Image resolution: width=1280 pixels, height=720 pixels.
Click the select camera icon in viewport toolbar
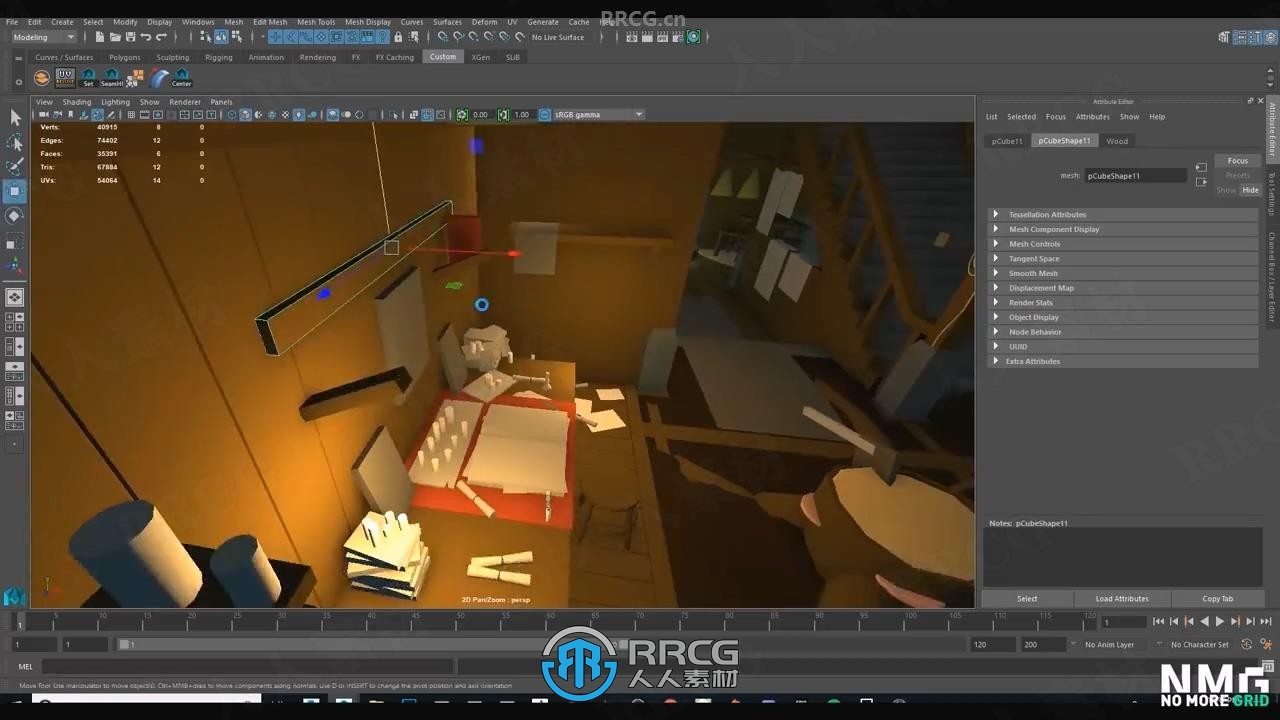43,115
